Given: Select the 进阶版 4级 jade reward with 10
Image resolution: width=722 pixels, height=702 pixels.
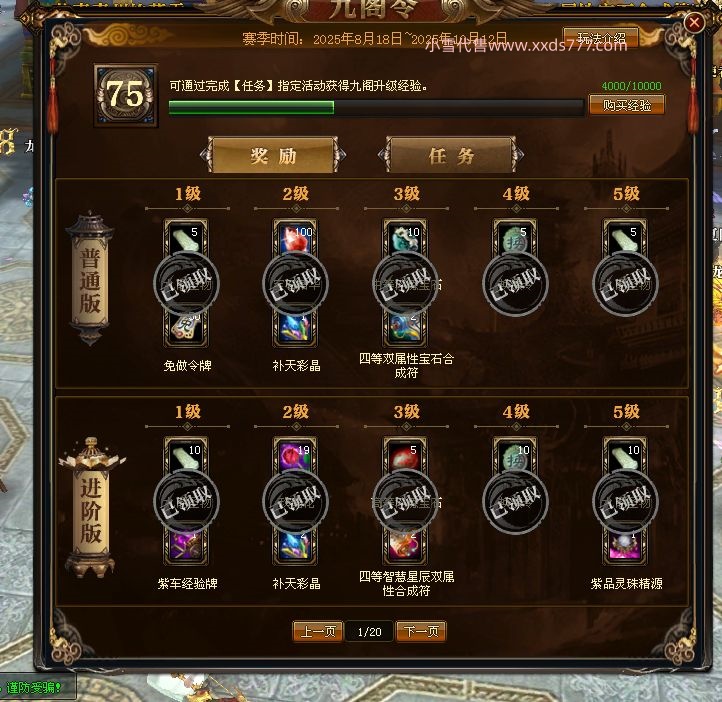Looking at the screenshot, I should point(515,455).
